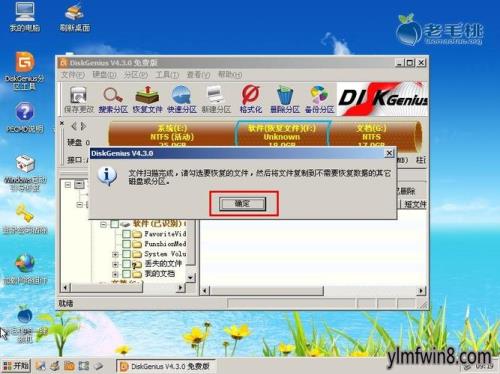
Task: Check the FavoriteVid folder checkbox
Action: (126, 234)
